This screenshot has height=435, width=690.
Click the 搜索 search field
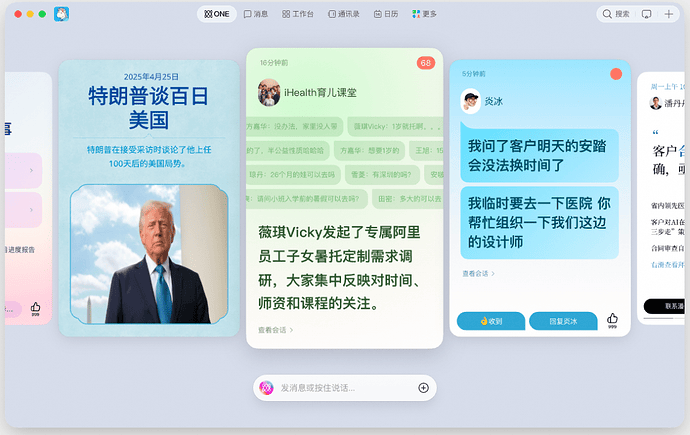[616, 14]
